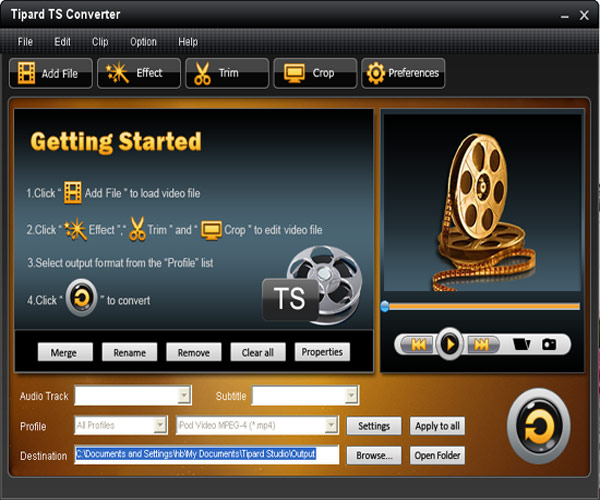Click the Merge button

click(65, 352)
